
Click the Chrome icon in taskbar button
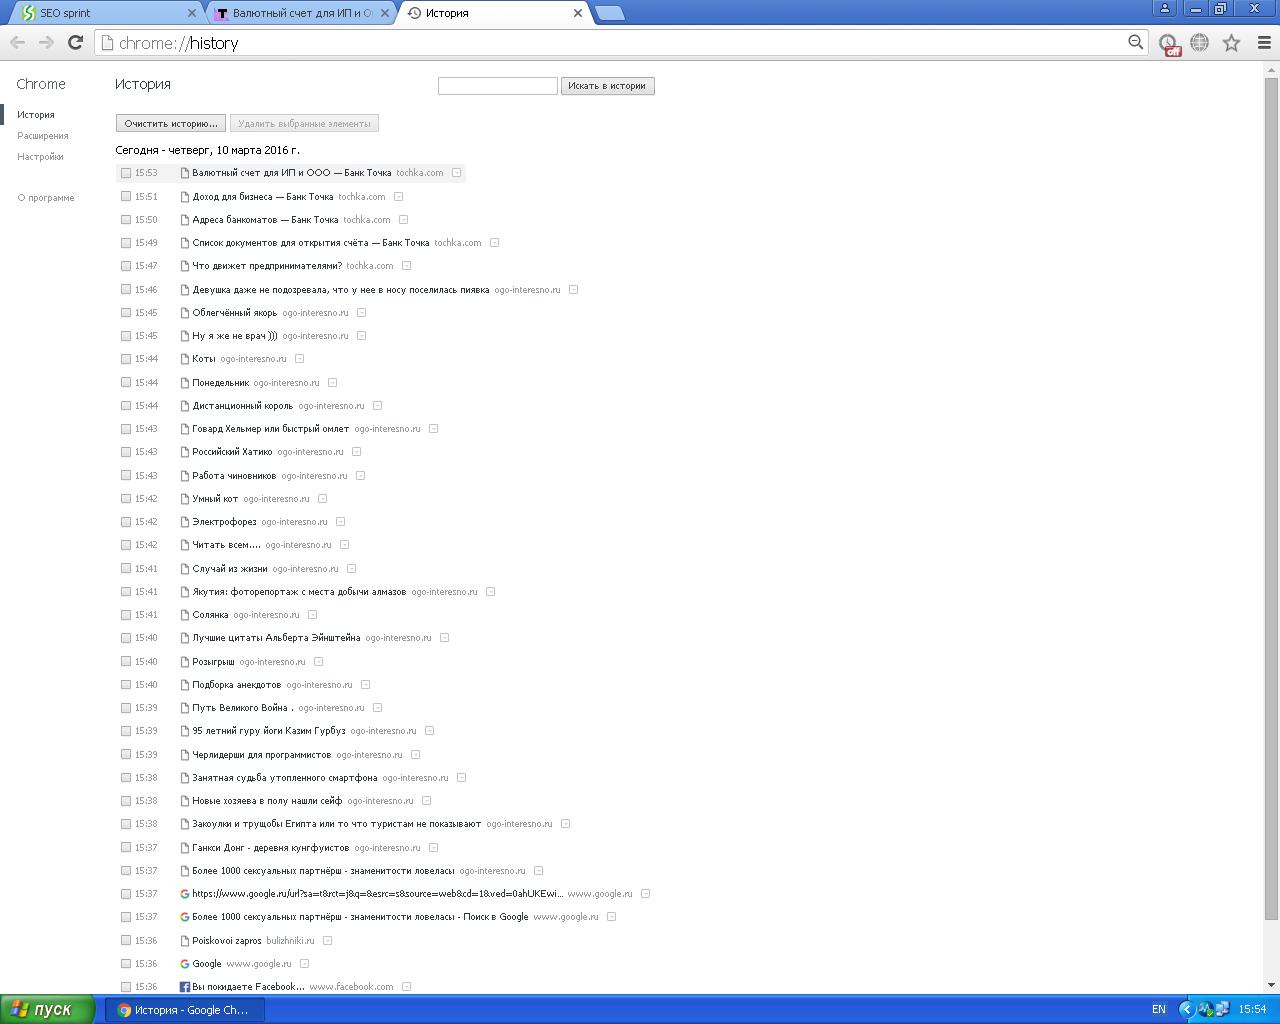click(124, 1010)
